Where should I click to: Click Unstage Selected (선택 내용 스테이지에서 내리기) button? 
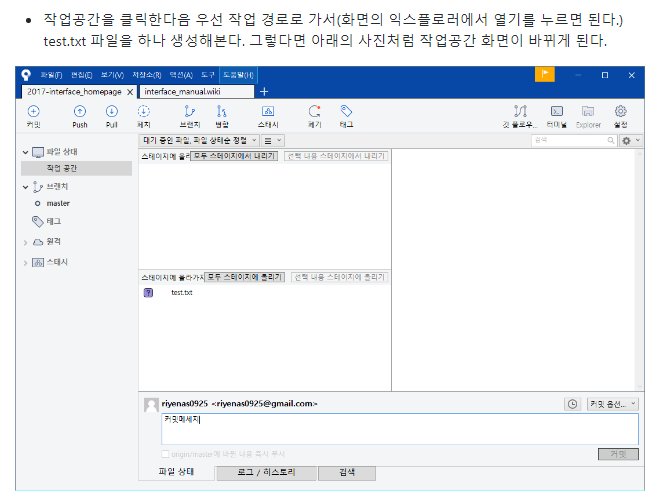(x=336, y=156)
